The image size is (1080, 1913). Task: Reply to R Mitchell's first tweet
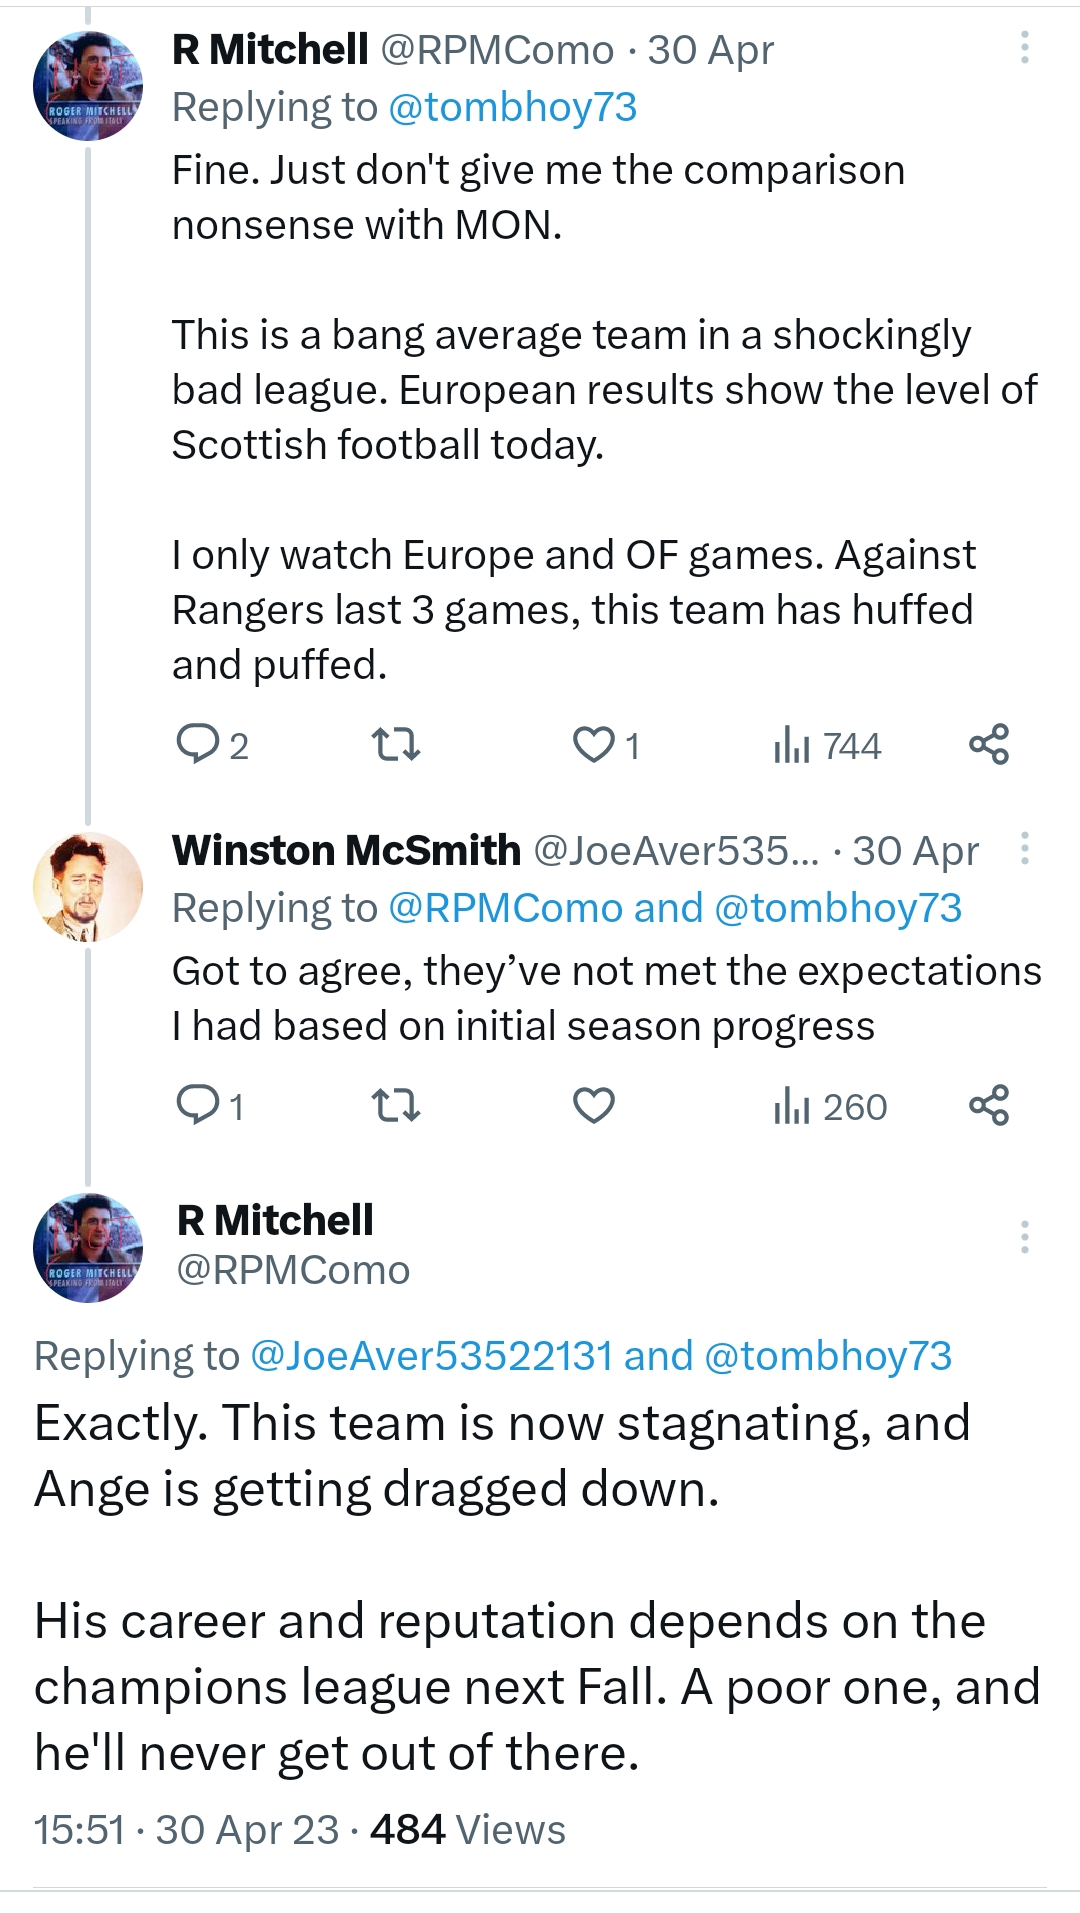pyautogui.click(x=197, y=745)
